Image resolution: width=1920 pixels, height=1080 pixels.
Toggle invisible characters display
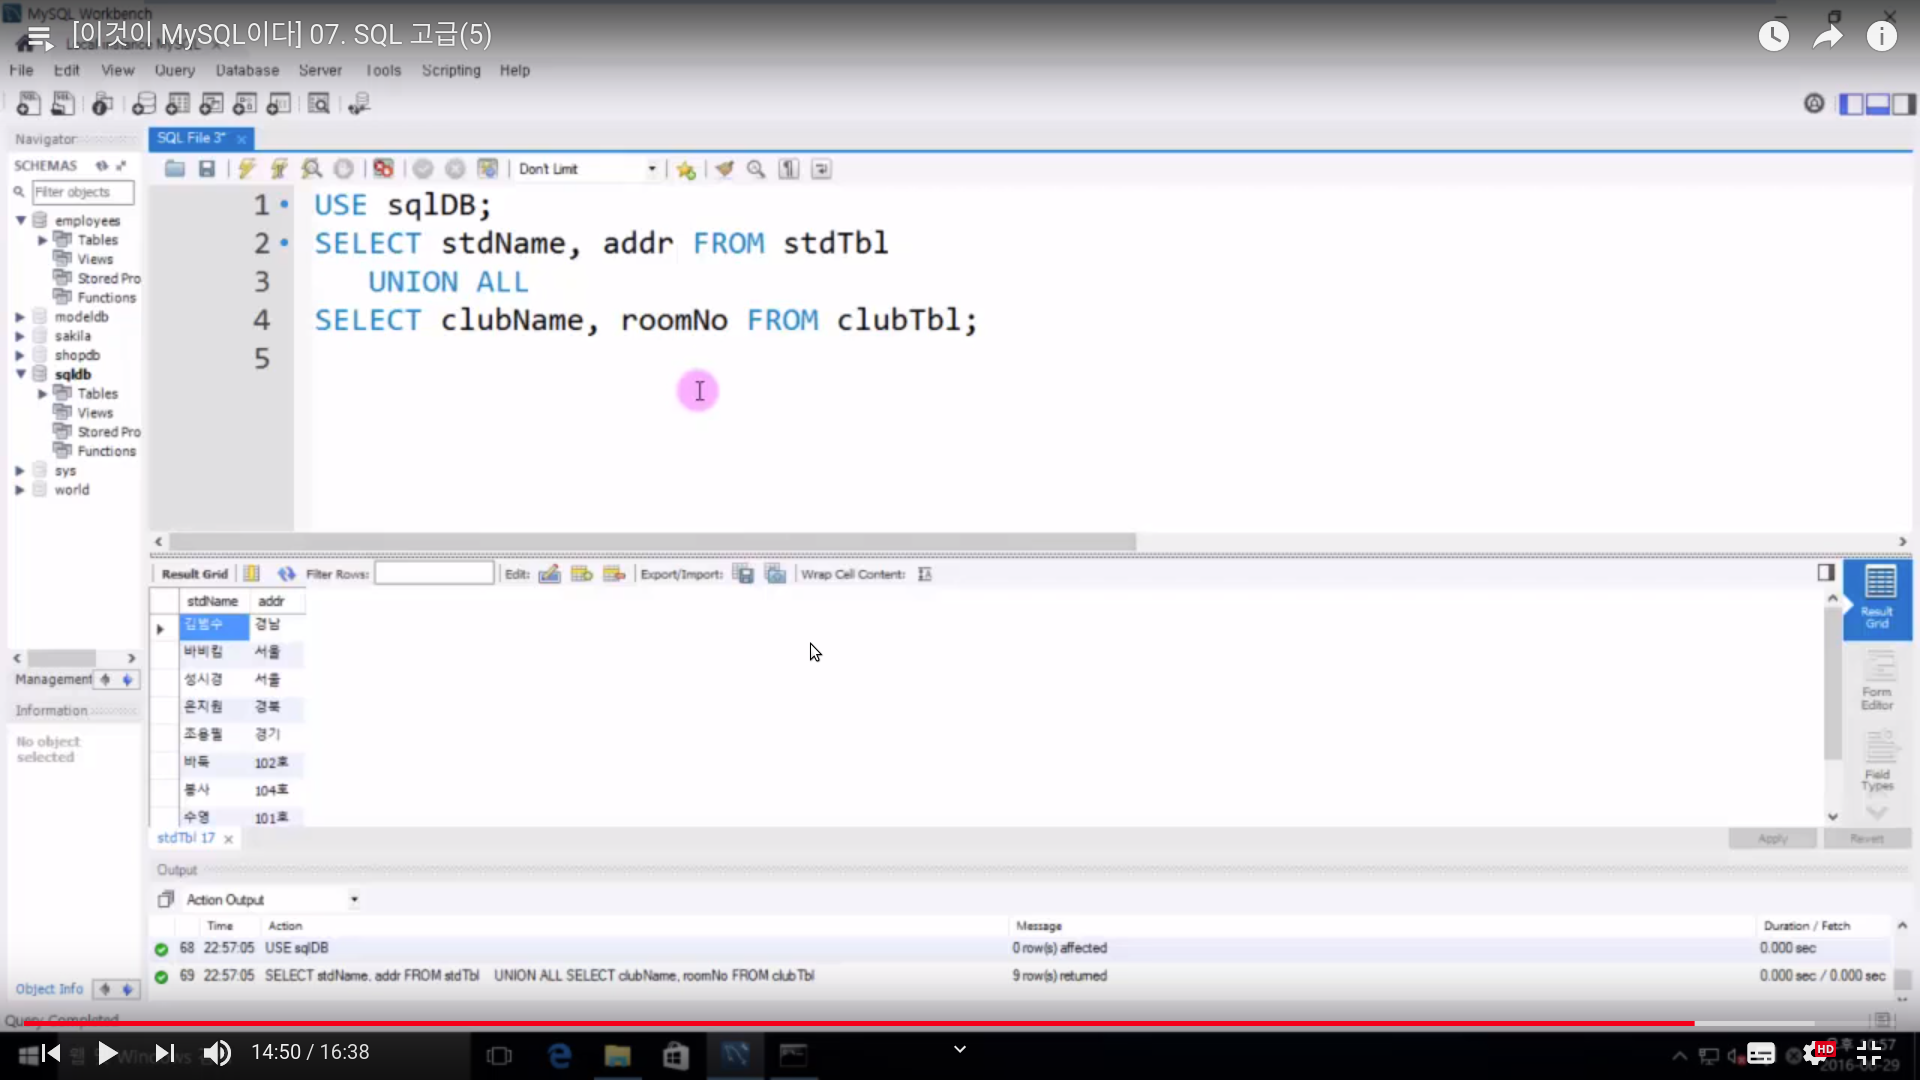coord(789,169)
